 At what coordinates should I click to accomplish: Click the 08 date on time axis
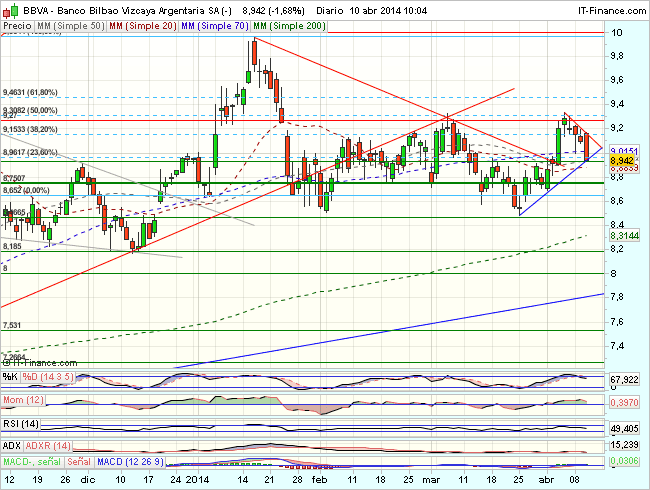tap(575, 480)
